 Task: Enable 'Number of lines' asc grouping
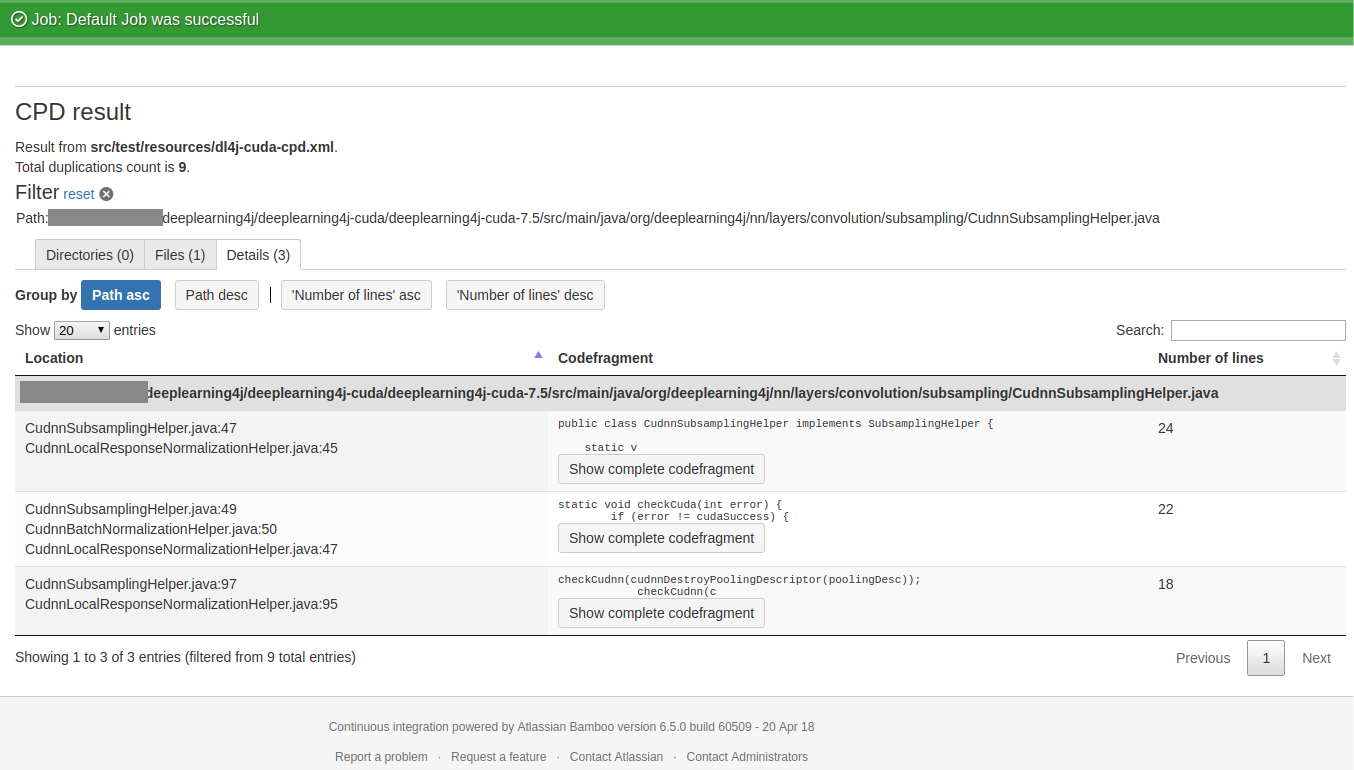(355, 294)
